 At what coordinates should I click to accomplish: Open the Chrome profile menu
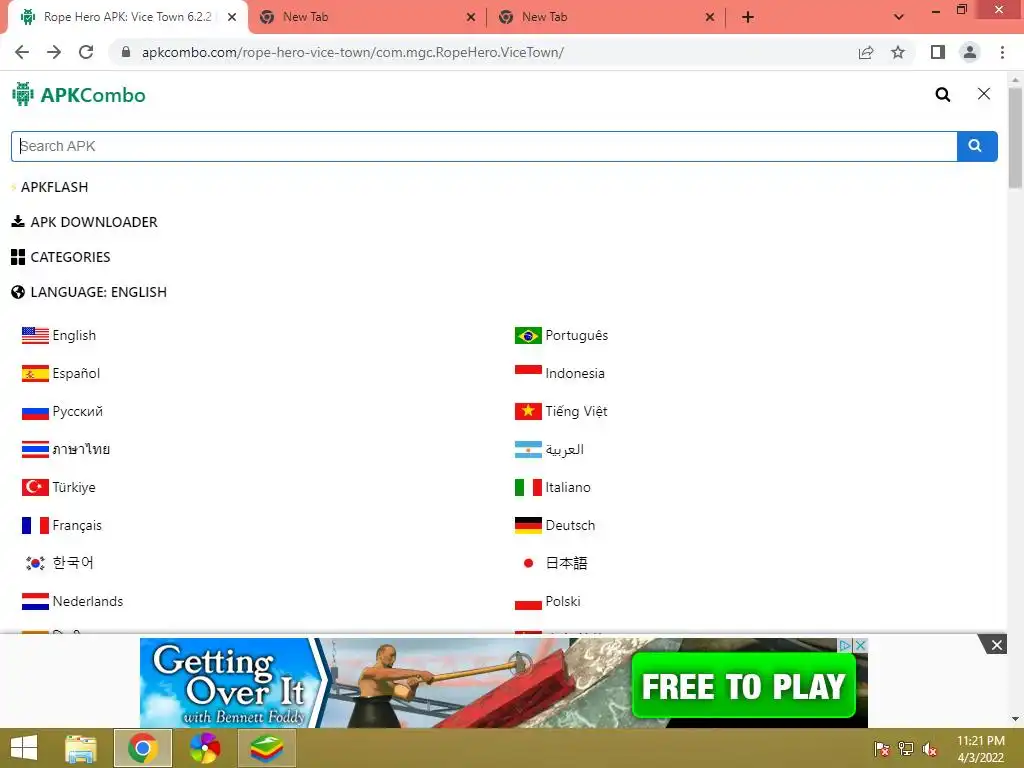[x=970, y=52]
